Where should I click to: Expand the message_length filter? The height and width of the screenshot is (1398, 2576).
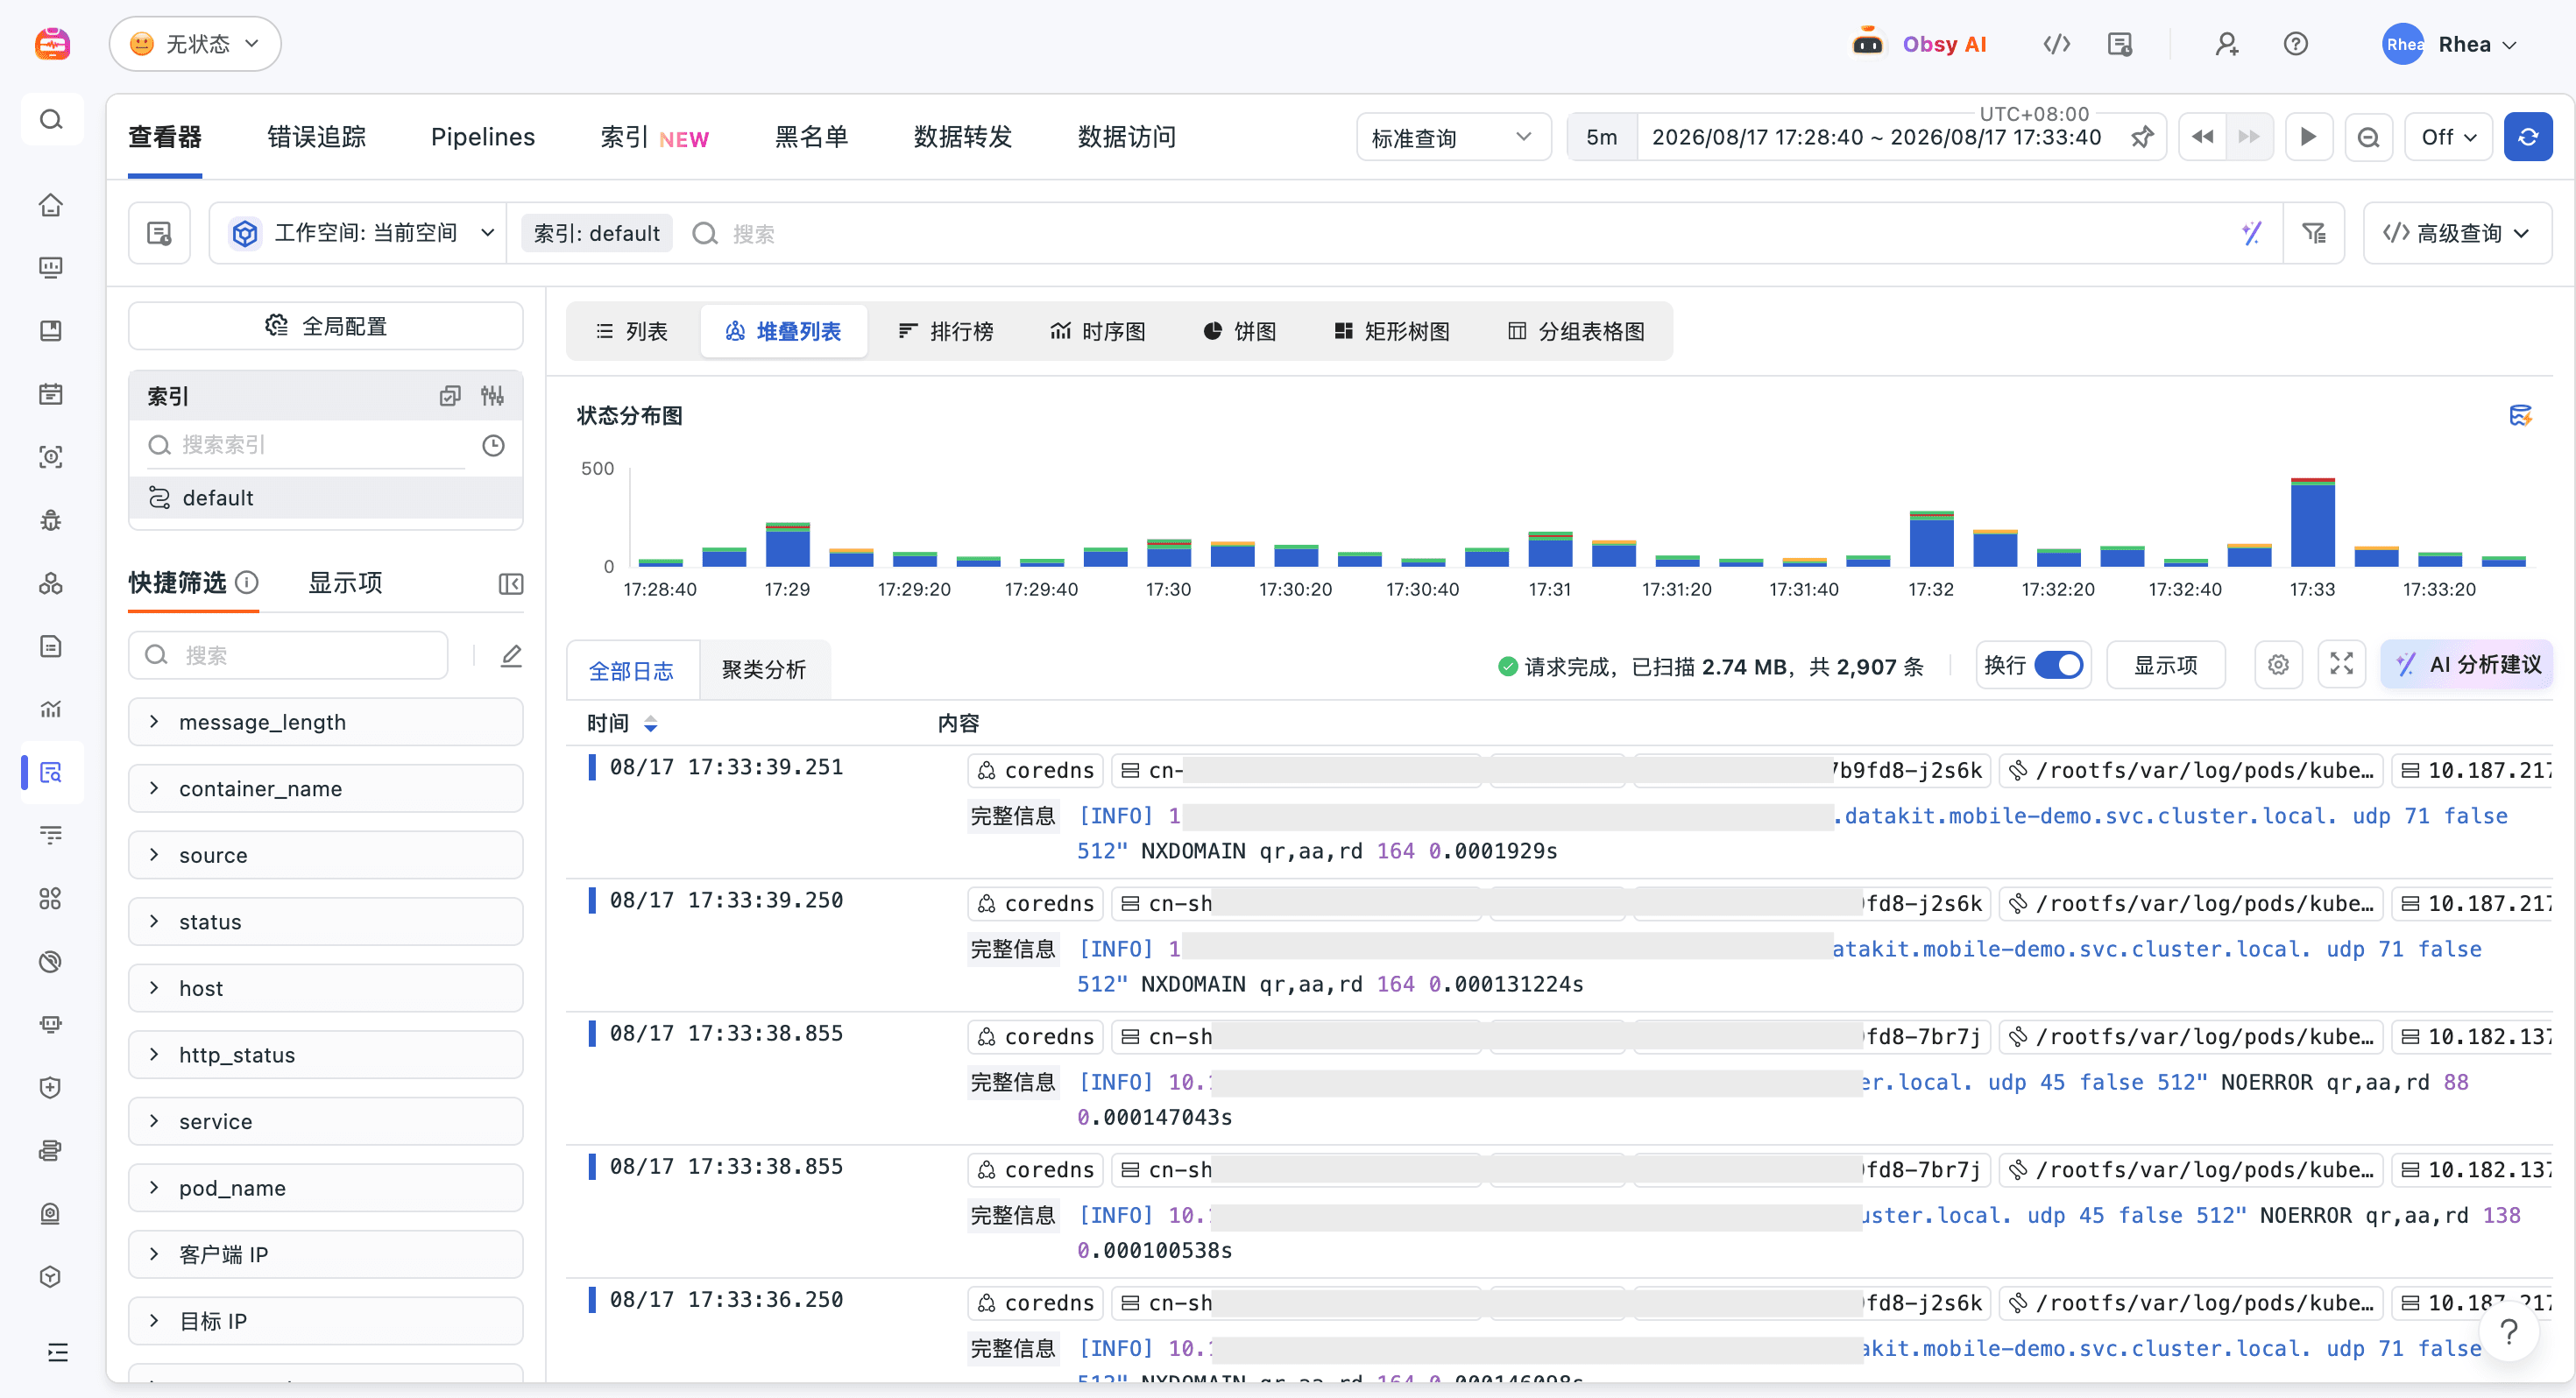click(x=325, y=722)
